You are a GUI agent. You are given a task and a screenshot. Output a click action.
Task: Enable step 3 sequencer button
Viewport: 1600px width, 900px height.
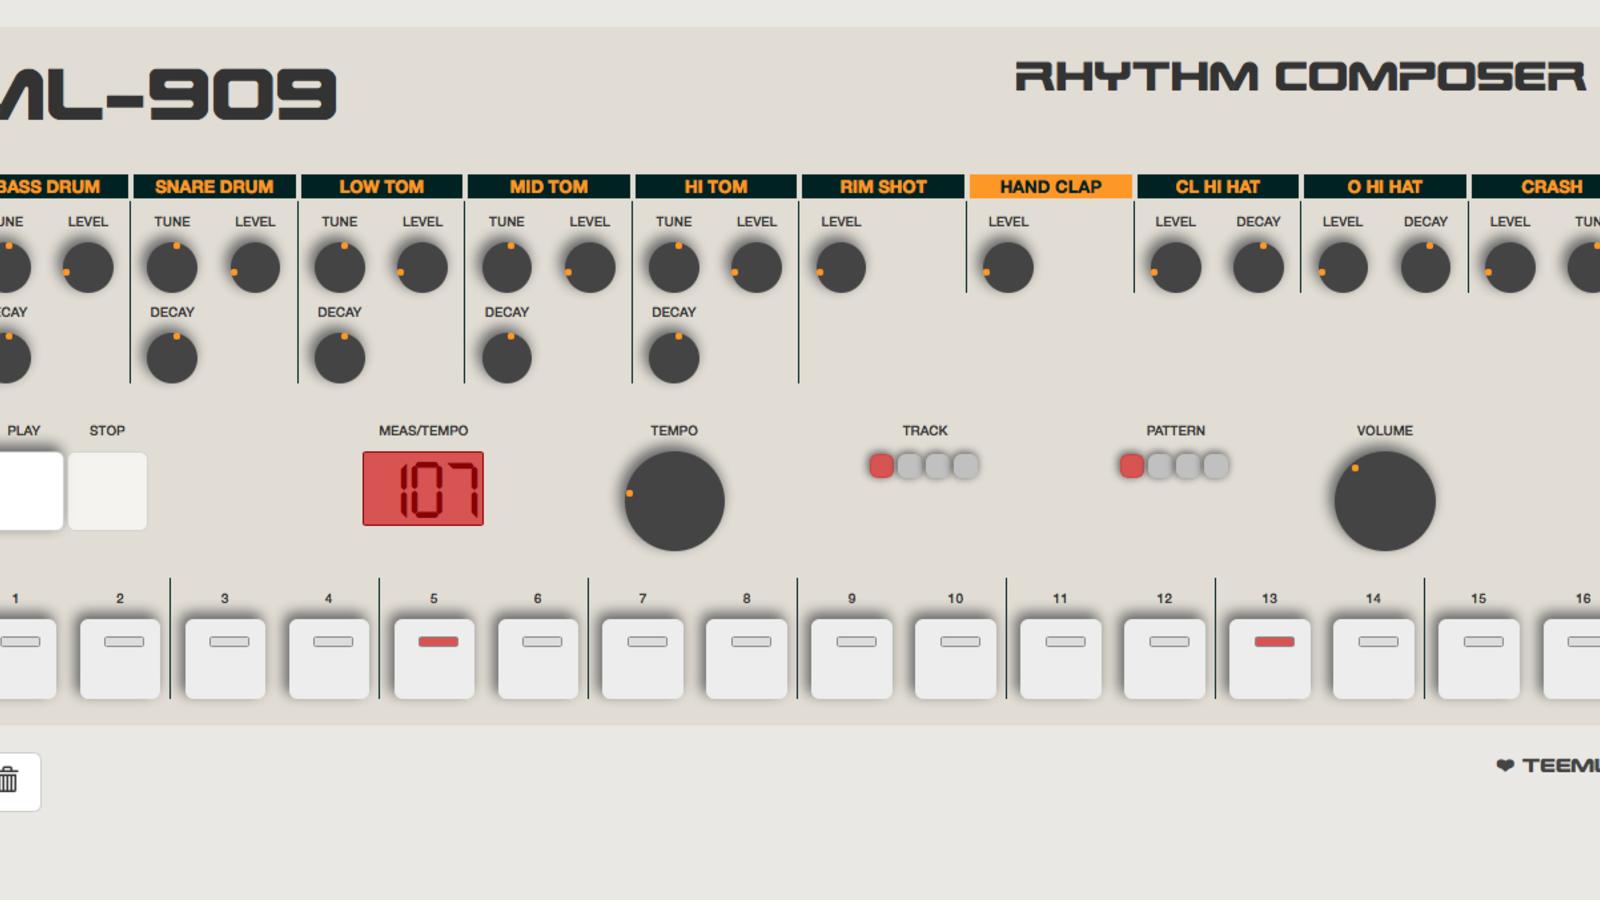pos(225,658)
